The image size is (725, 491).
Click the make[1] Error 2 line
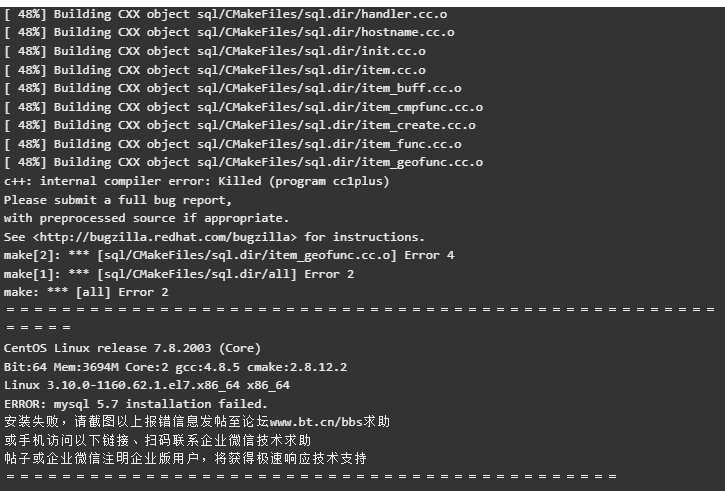[179, 275]
